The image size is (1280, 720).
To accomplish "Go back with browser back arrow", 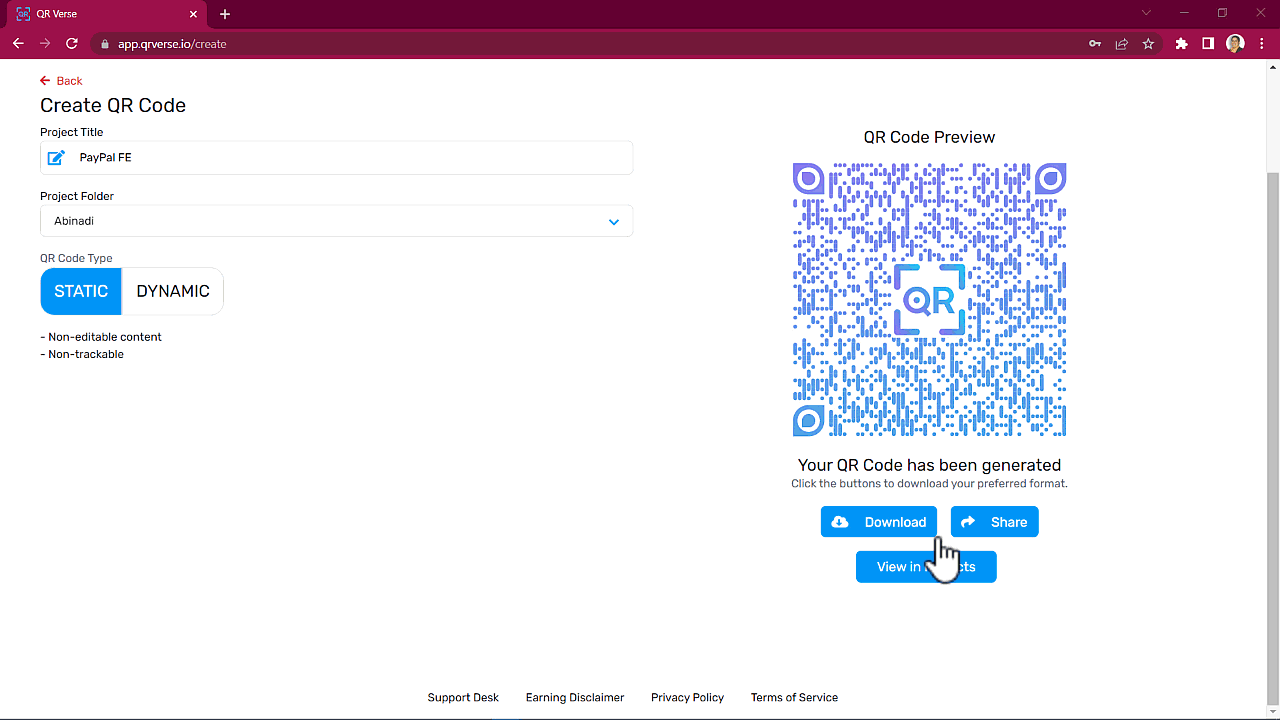I will (18, 44).
